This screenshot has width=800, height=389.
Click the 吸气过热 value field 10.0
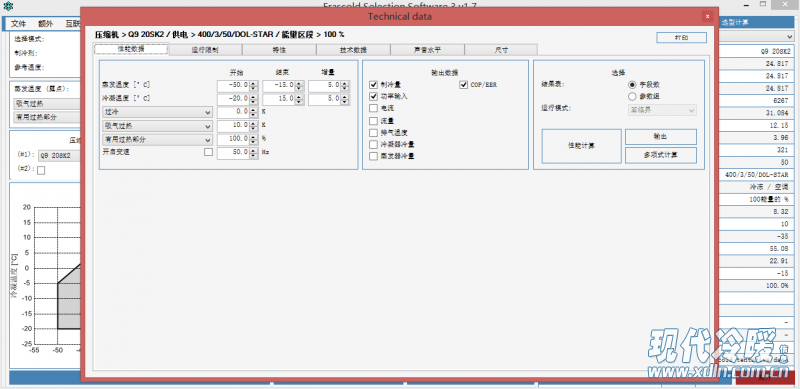[233, 126]
